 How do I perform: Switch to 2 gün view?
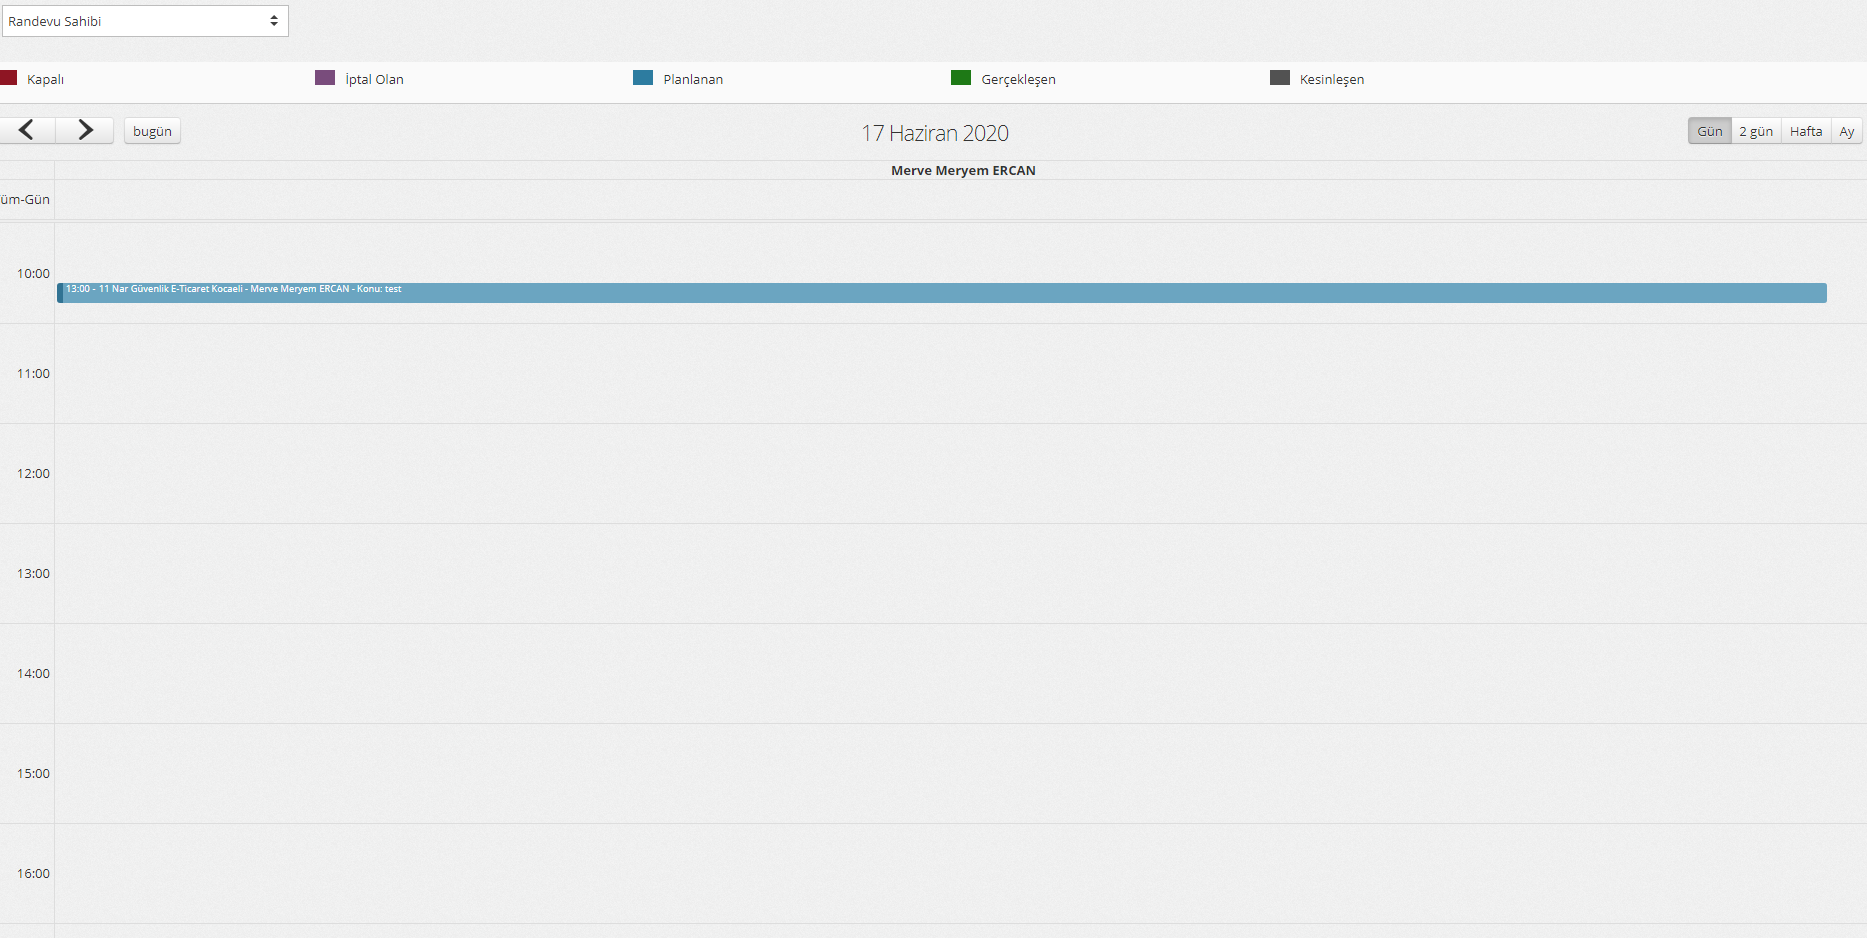1755,132
